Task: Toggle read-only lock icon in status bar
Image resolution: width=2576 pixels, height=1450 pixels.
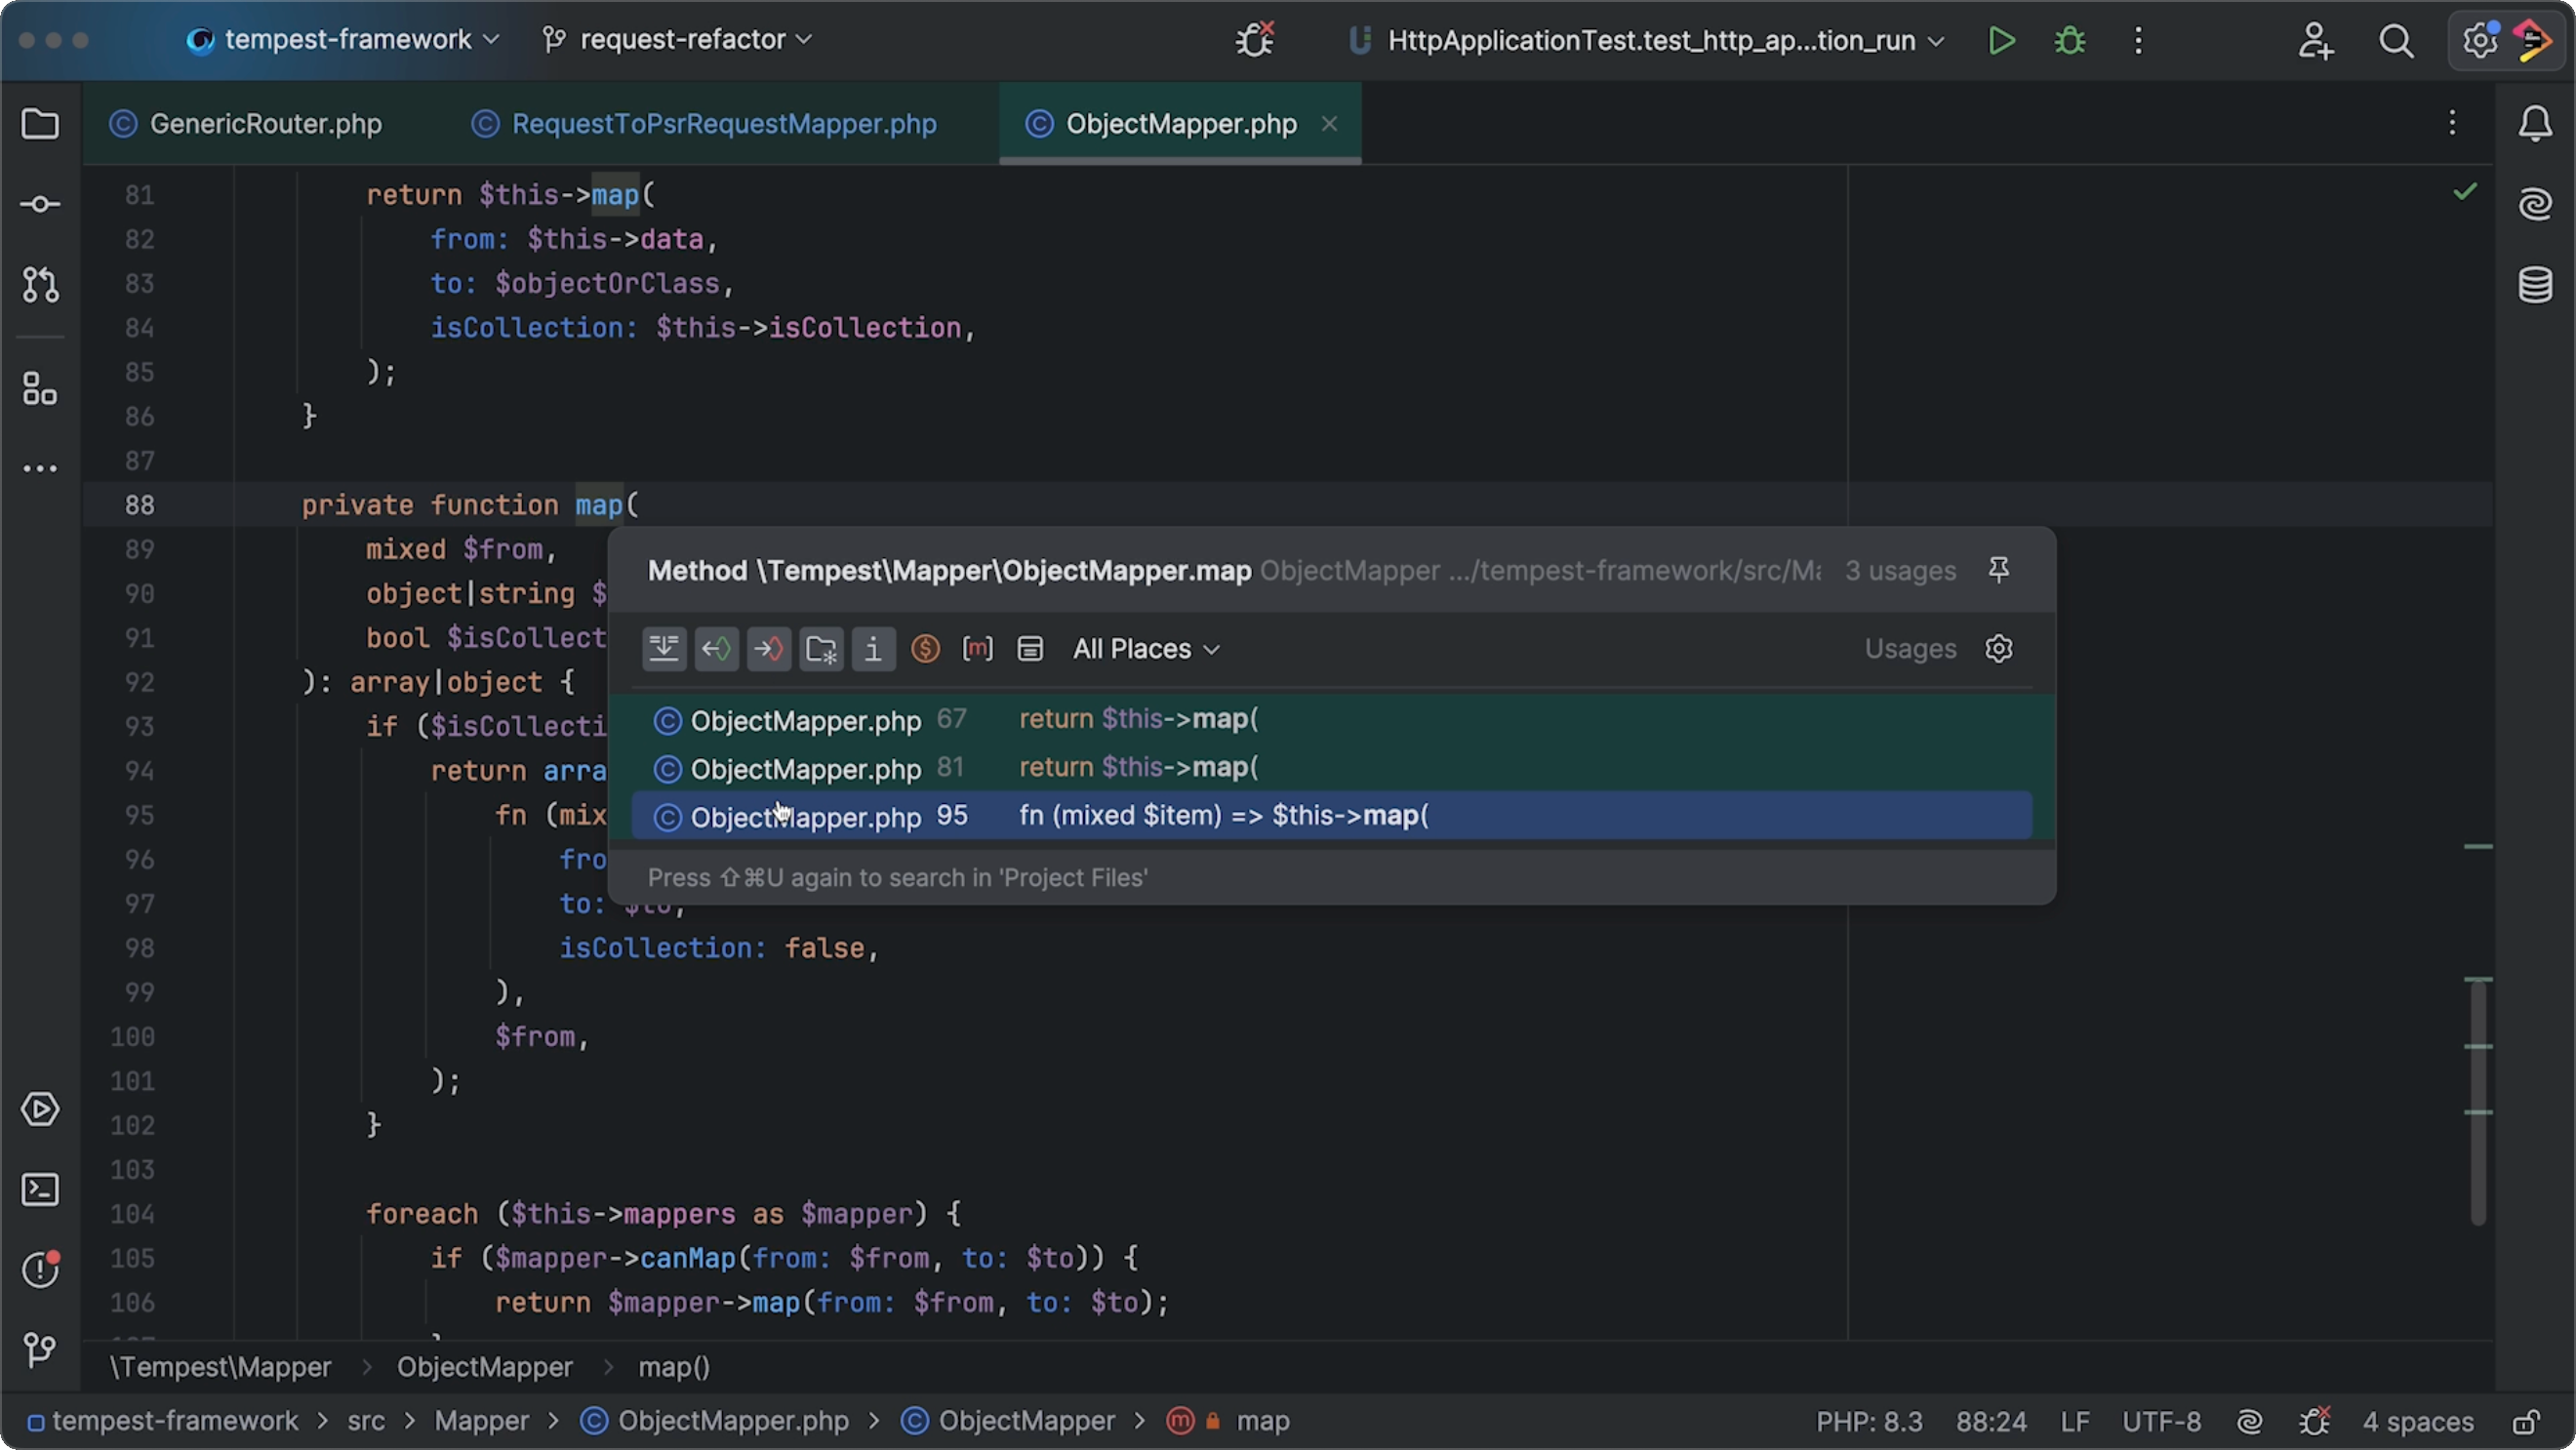Action: (x=2527, y=1421)
